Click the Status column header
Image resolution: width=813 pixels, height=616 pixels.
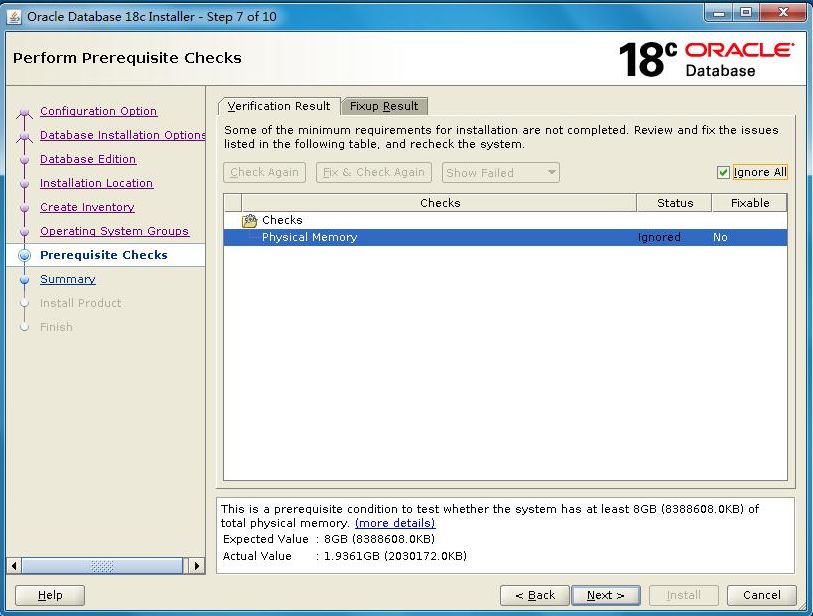click(x=675, y=203)
